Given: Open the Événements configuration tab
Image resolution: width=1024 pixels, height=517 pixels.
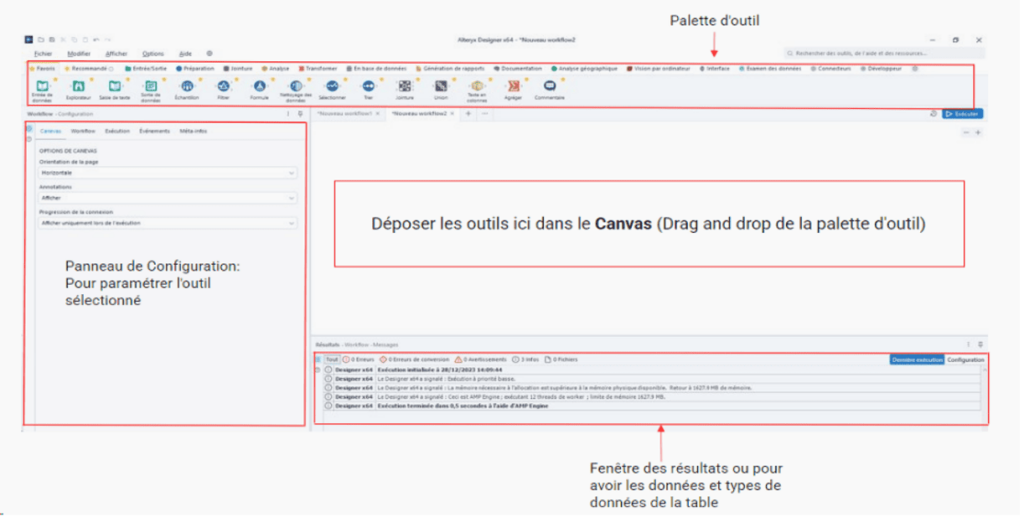Looking at the screenshot, I should pos(155,131).
